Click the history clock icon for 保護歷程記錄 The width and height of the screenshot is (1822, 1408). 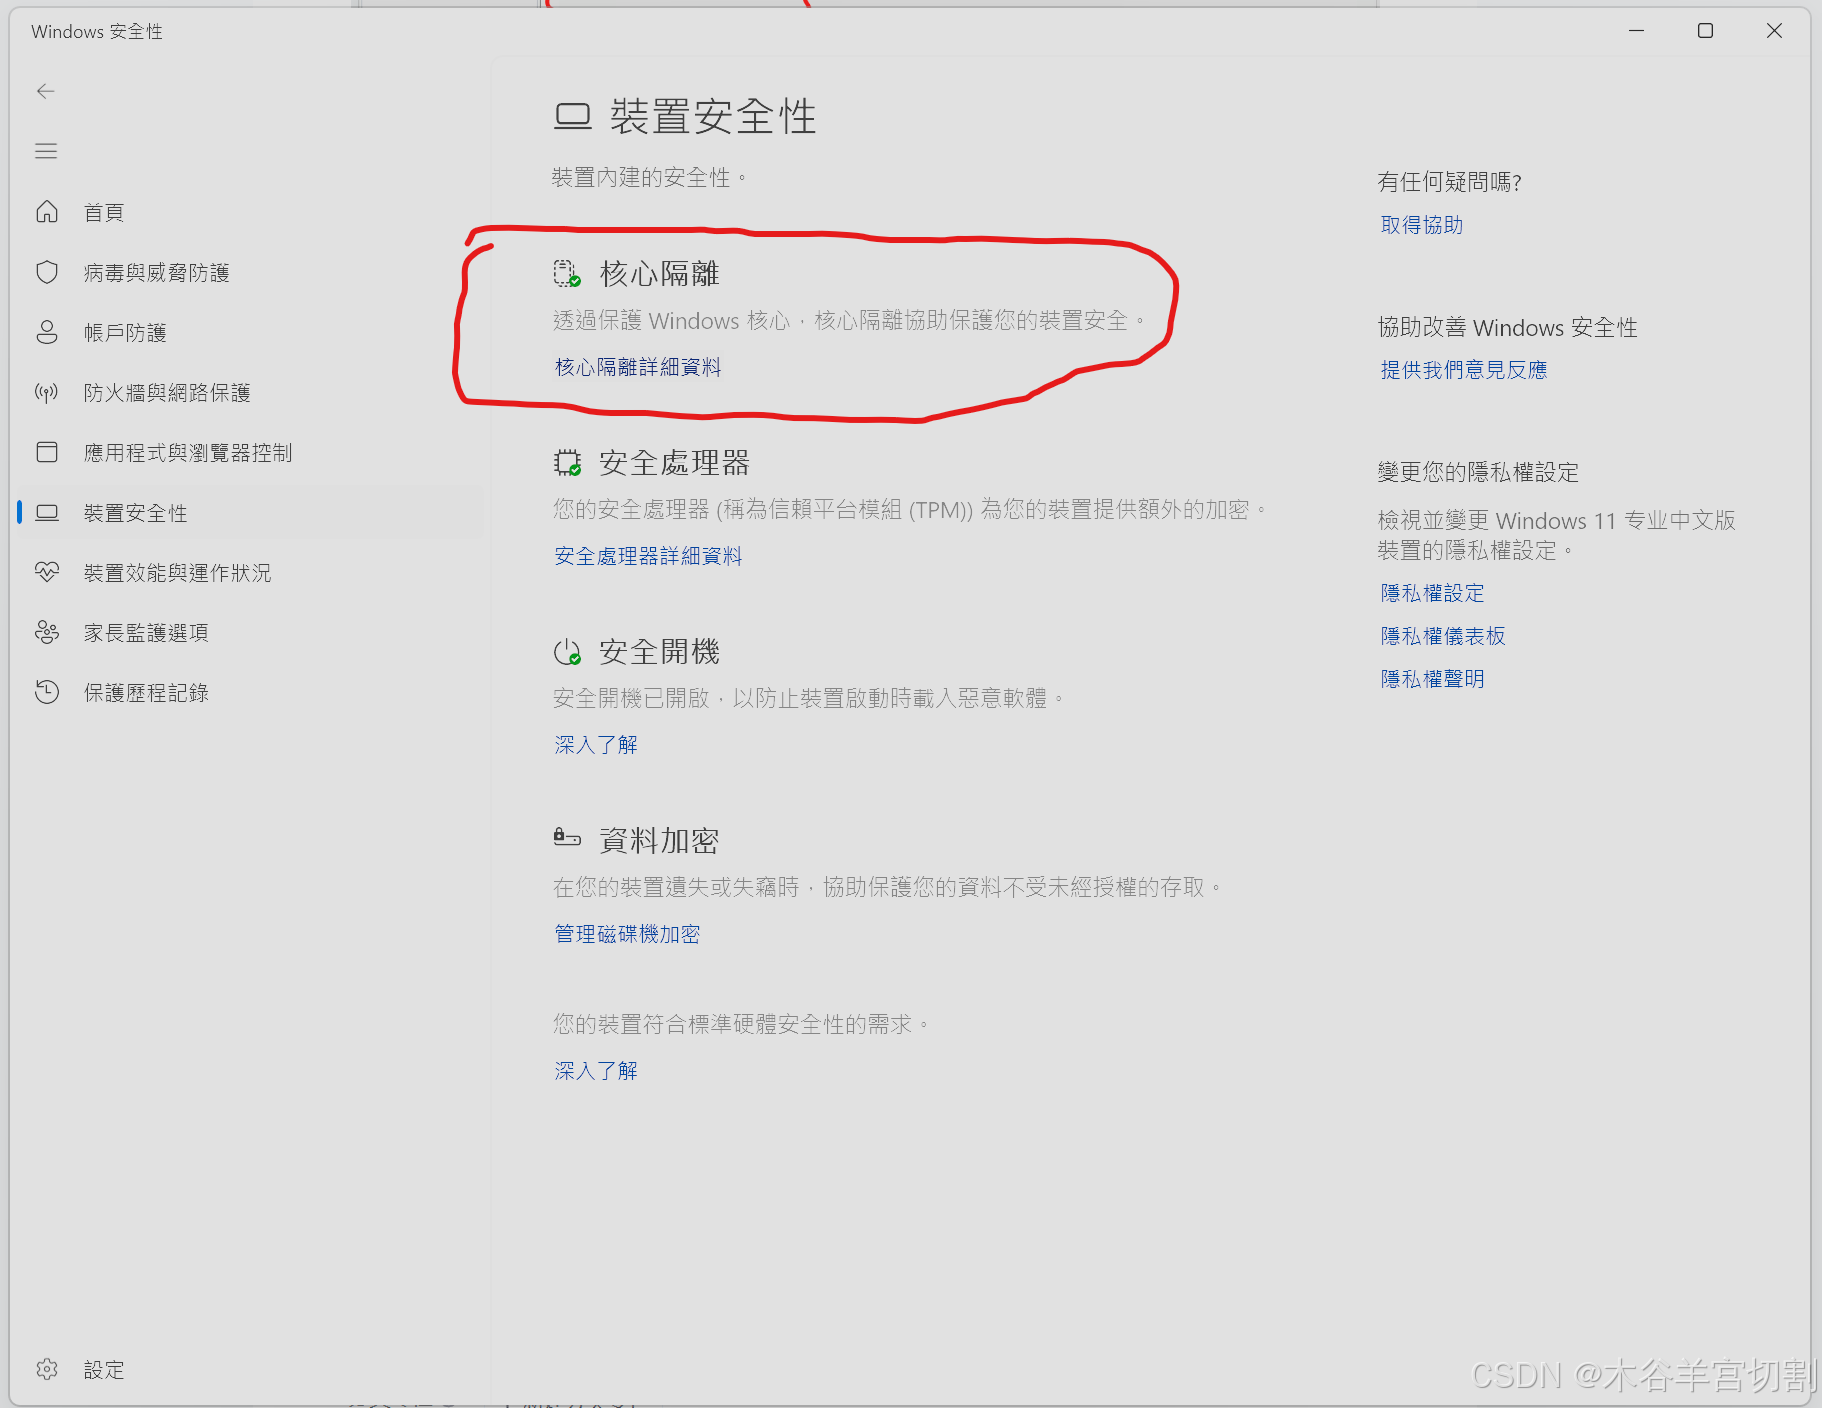(47, 692)
